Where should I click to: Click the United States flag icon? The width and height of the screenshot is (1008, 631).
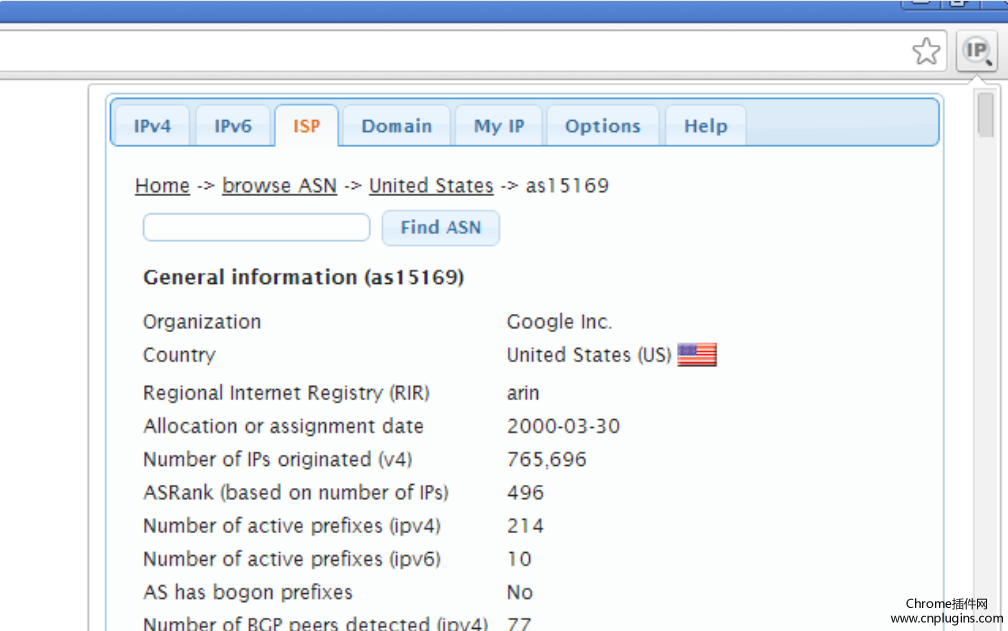(x=697, y=355)
